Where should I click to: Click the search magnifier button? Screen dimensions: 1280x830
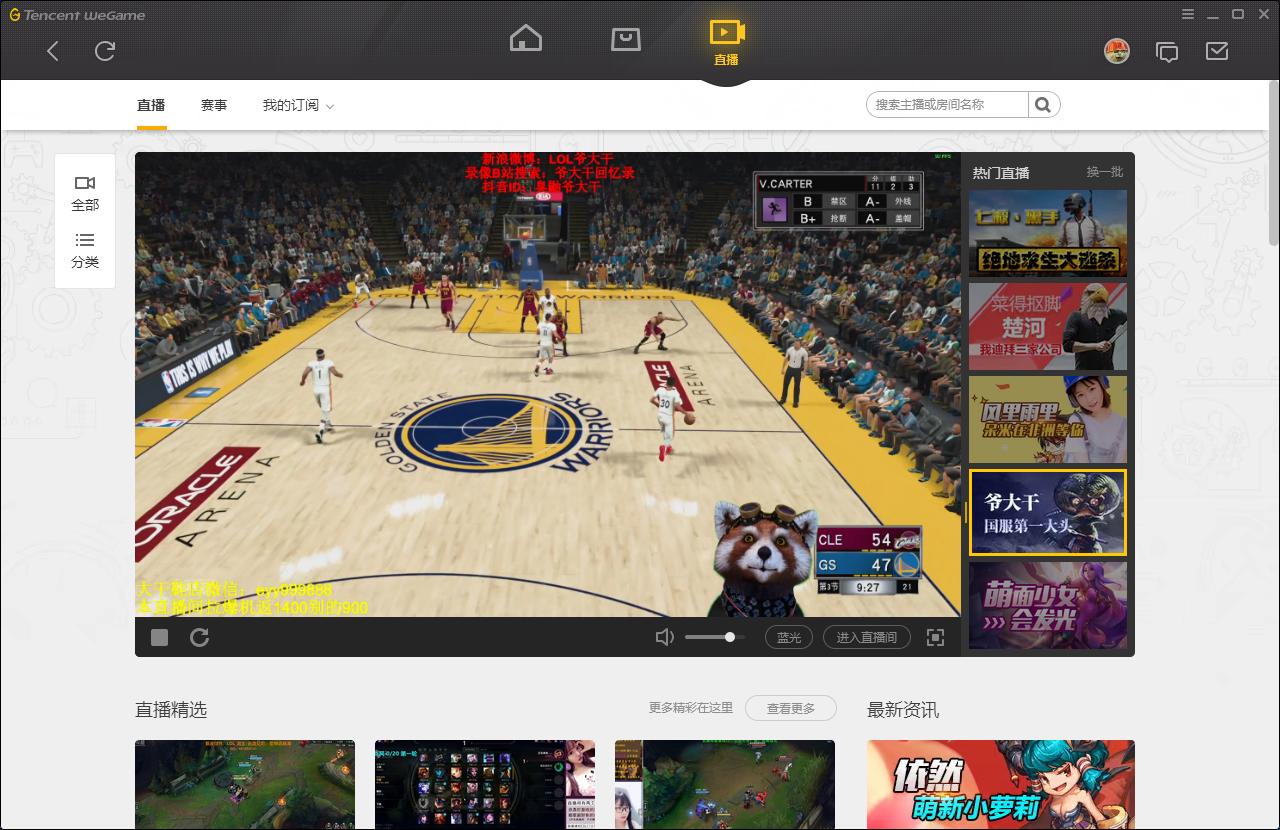[1043, 104]
